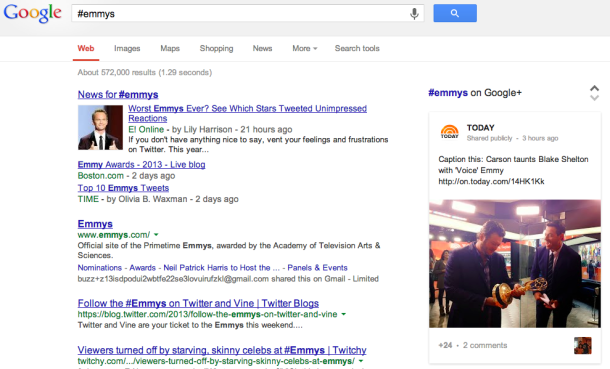Image resolution: width=610 pixels, height=369 pixels.
Task: Click the commenter avatar thumbnail
Action: 582,345
